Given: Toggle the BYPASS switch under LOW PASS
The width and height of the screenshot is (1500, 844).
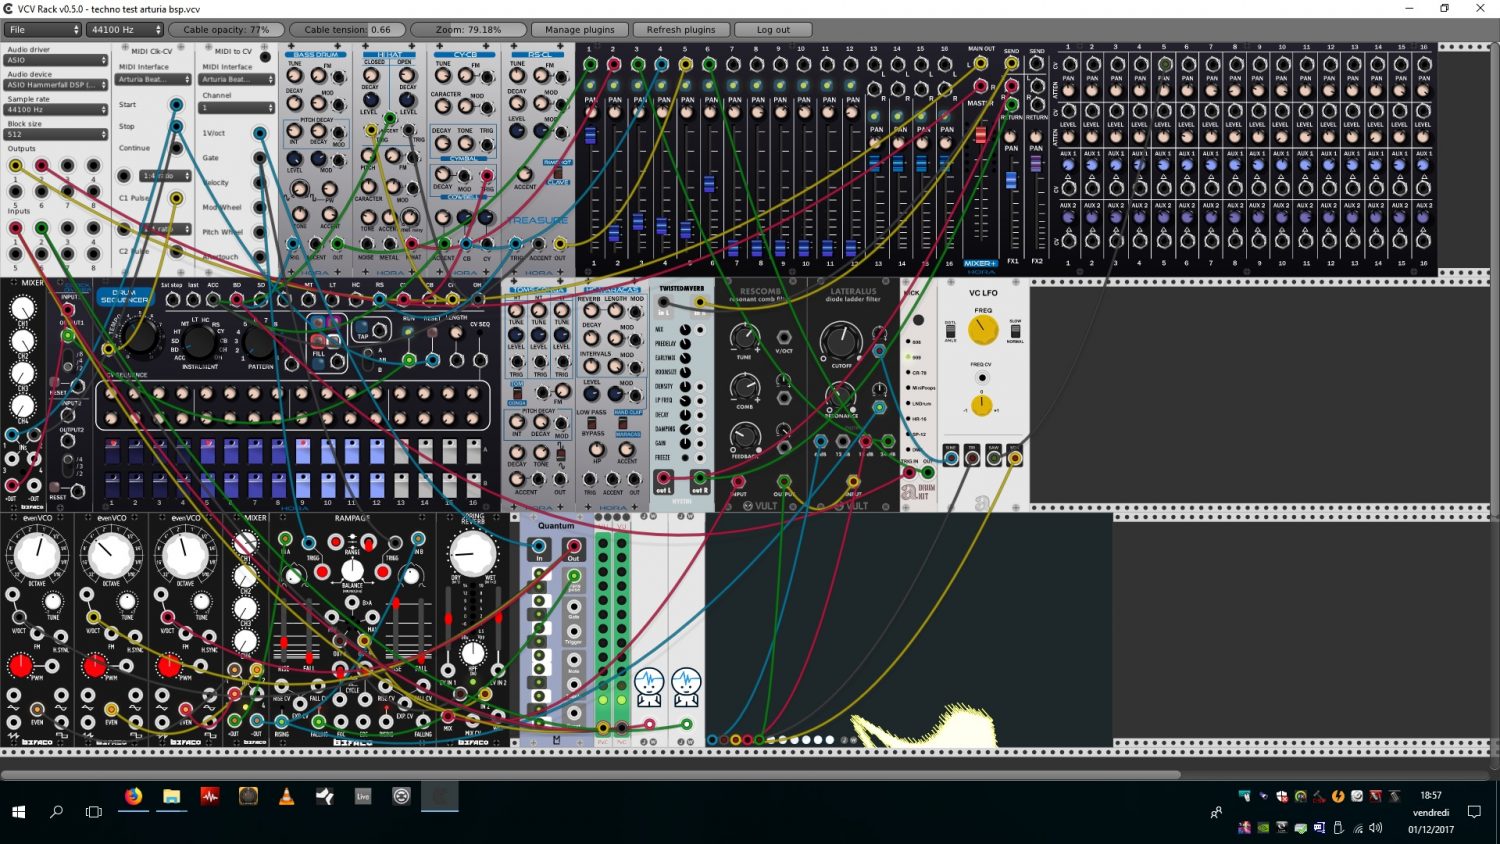Looking at the screenshot, I should click(592, 423).
